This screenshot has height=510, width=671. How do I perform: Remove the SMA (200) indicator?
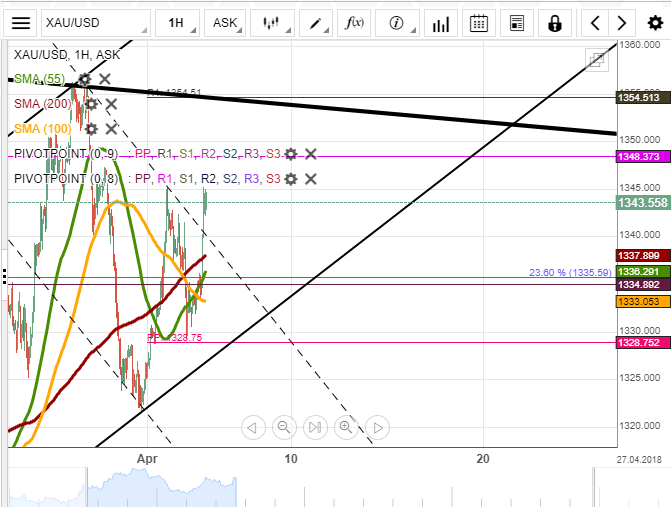point(111,104)
